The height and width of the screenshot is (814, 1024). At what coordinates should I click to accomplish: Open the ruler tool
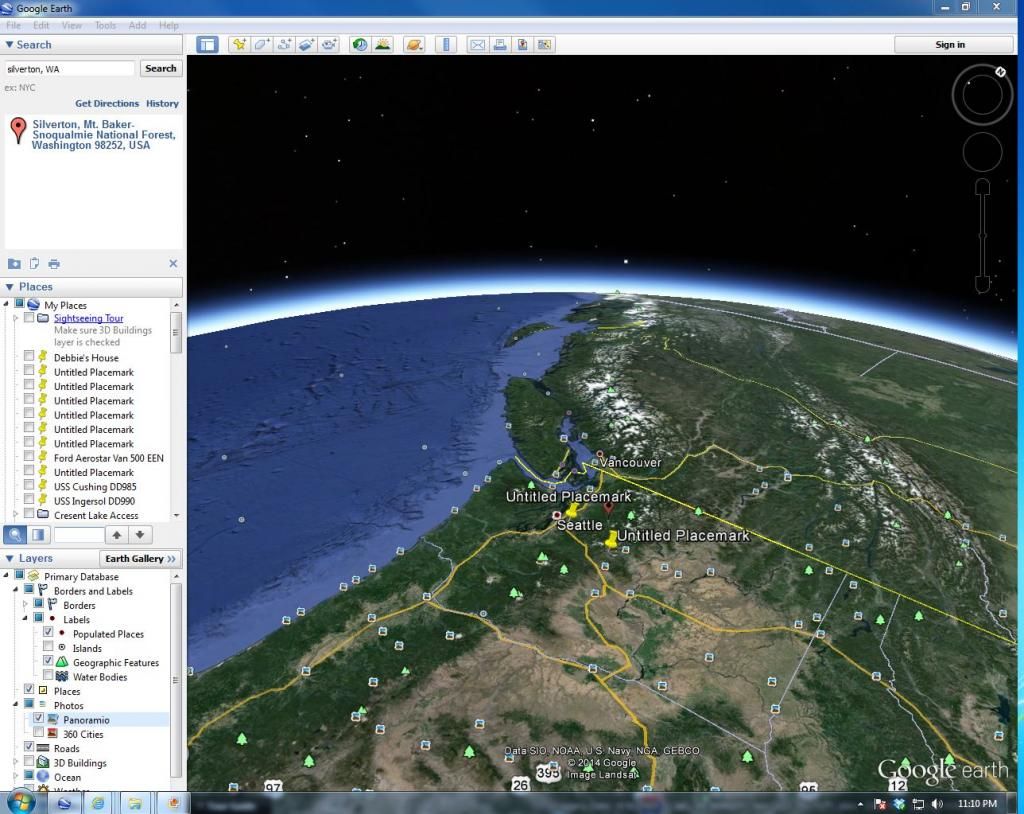click(x=446, y=44)
